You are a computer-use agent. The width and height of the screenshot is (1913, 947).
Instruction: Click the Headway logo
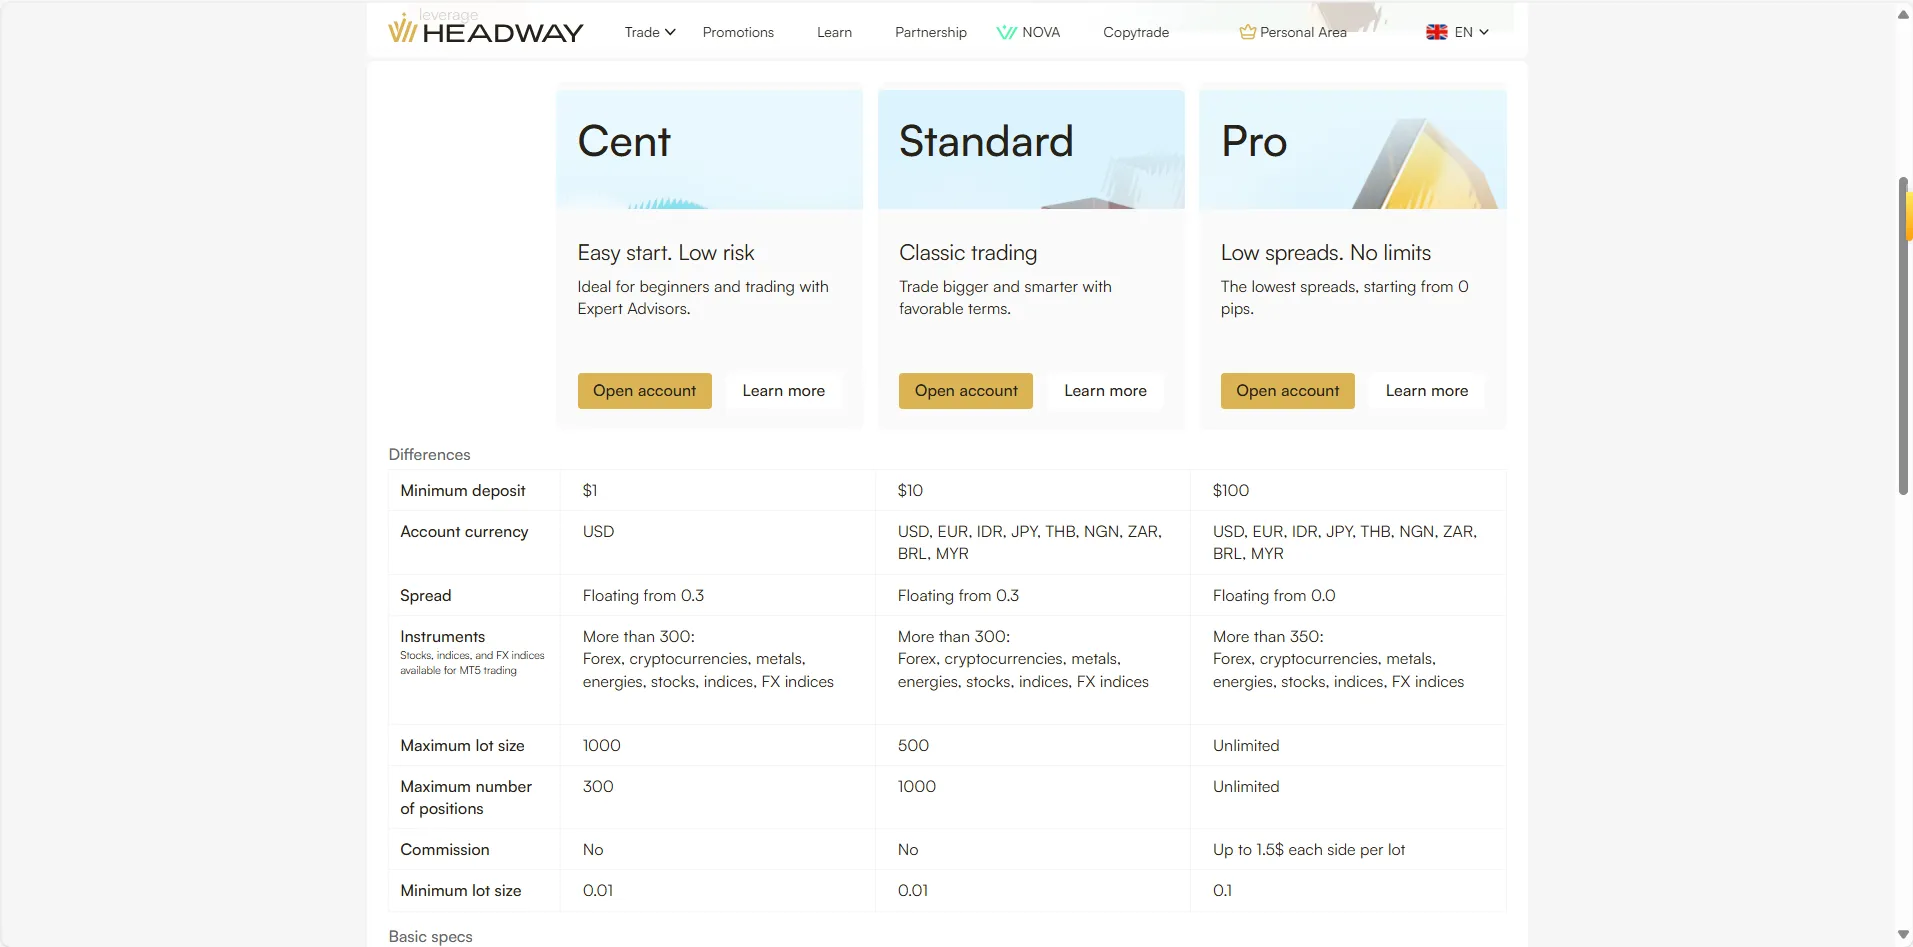485,30
